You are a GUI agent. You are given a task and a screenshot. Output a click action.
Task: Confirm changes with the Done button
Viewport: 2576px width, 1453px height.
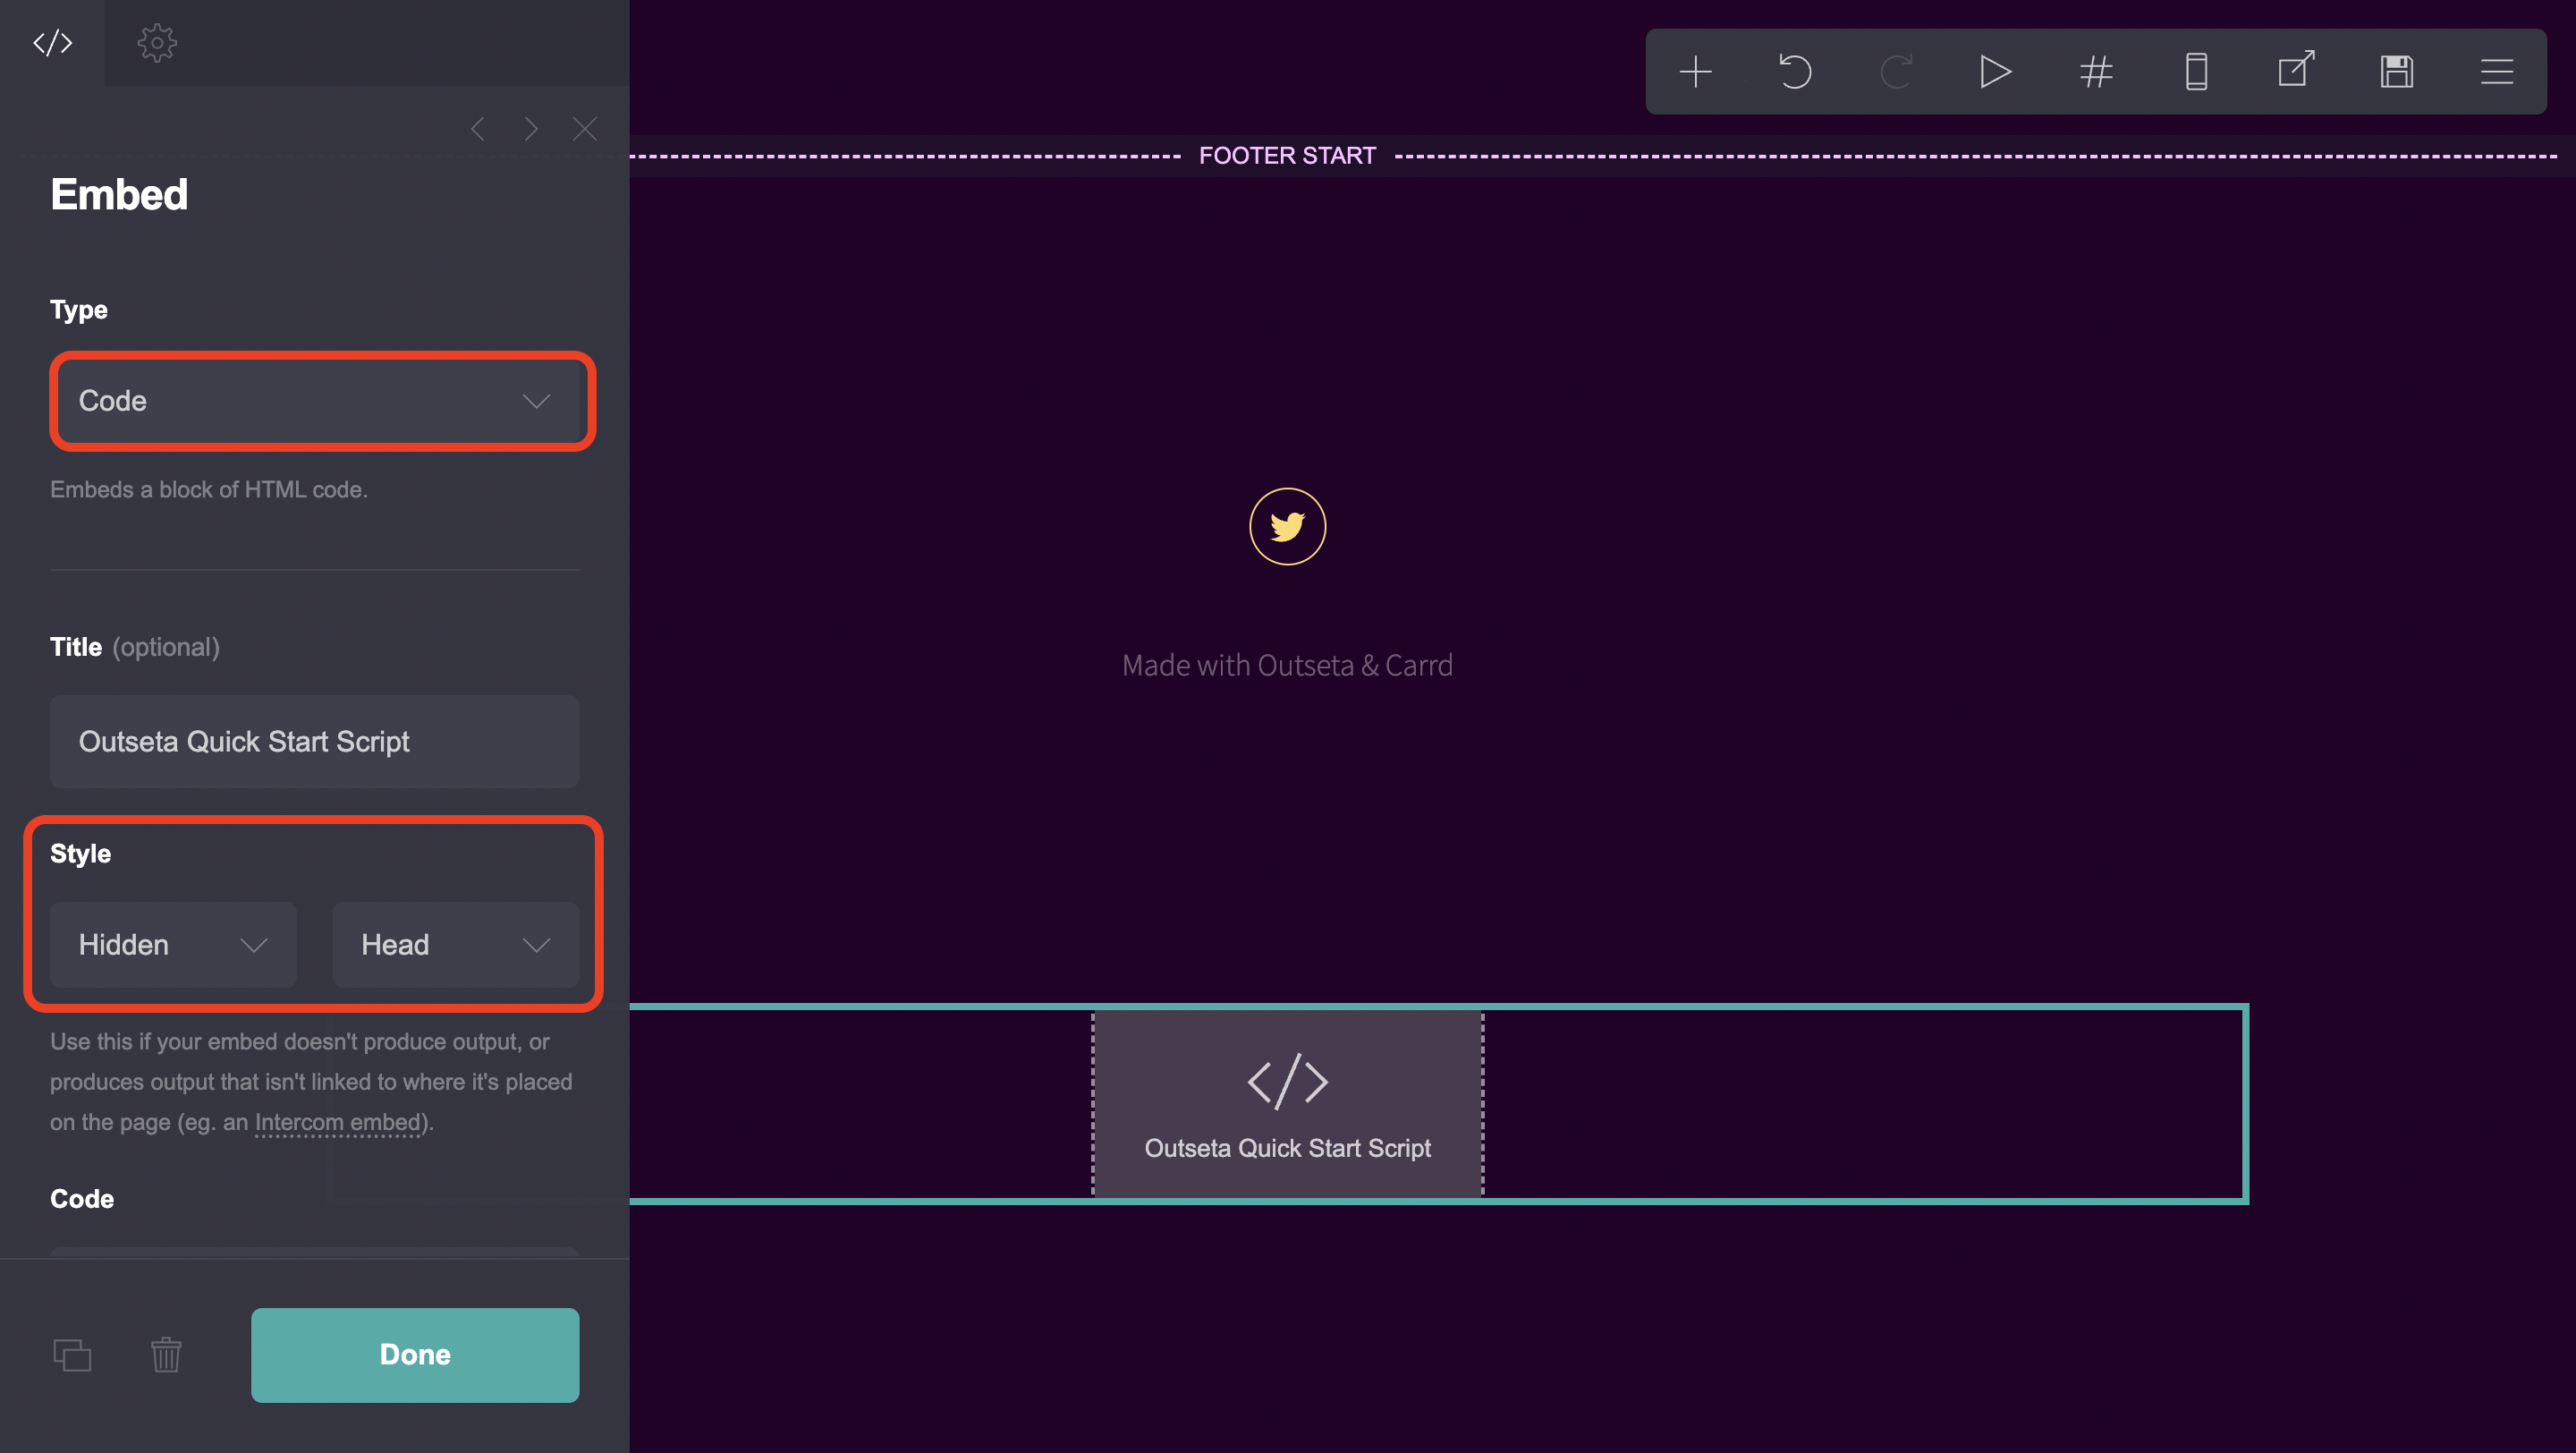[x=414, y=1355]
